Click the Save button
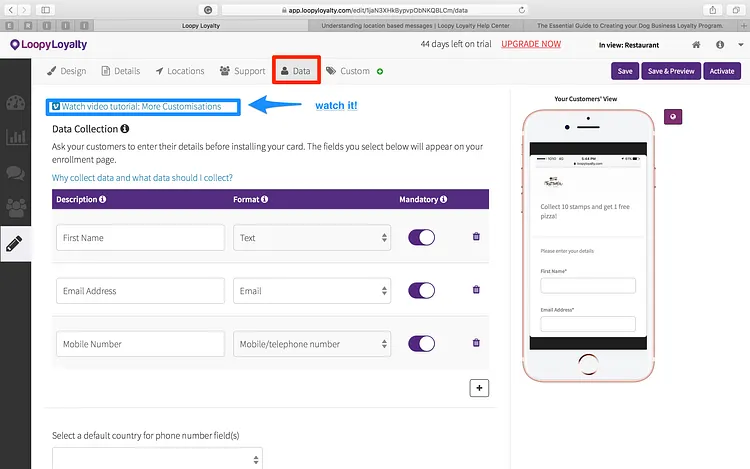The width and height of the screenshot is (750, 469). click(625, 71)
